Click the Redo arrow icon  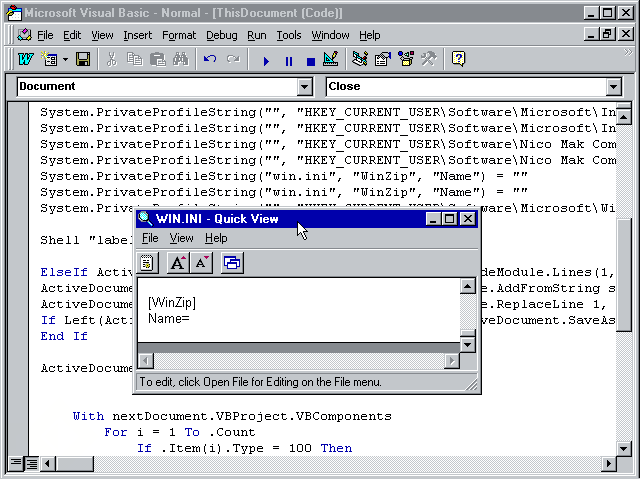(233, 59)
